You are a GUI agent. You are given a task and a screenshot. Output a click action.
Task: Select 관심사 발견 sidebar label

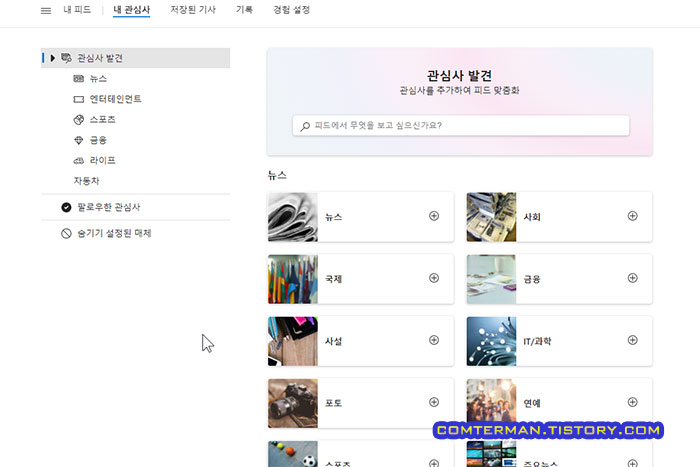pos(100,58)
